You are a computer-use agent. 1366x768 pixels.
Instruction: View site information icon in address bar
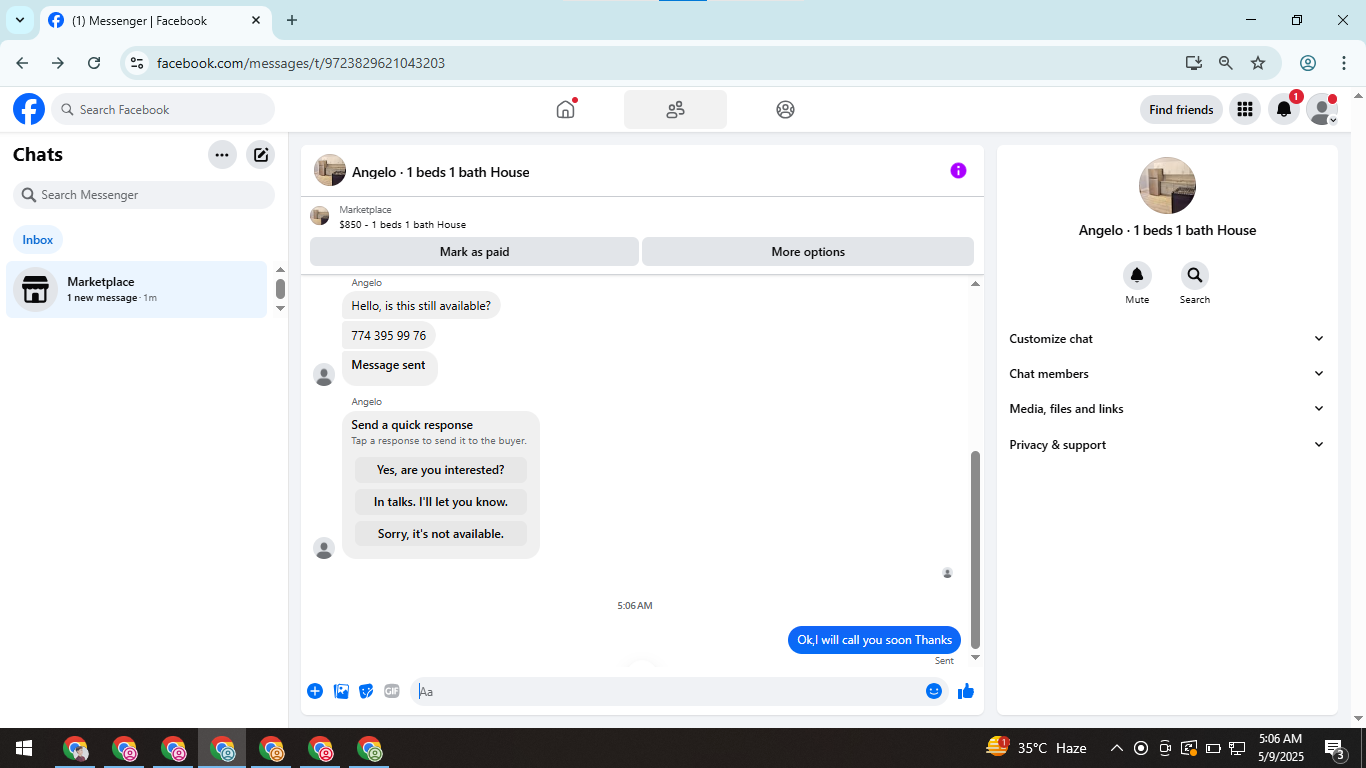click(x=138, y=63)
